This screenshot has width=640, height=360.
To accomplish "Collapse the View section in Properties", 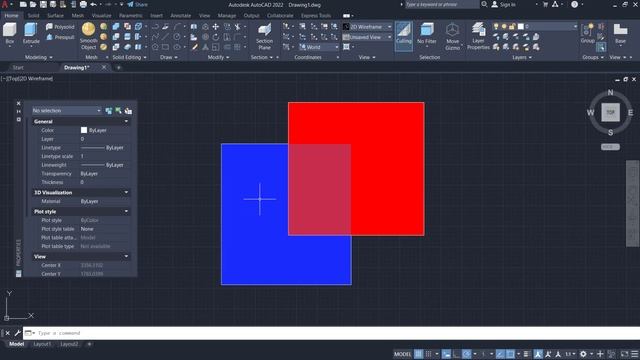I will 126,257.
